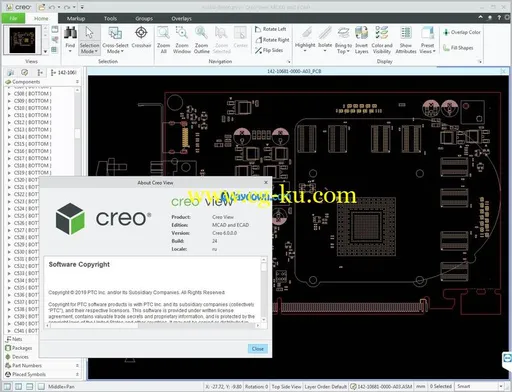
Task: Select the PCB view thumbnail
Action: 22,40
